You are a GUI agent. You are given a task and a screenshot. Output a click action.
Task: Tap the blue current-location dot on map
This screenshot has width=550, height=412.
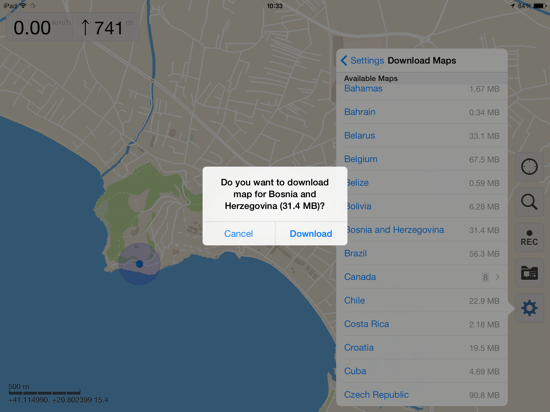pos(139,264)
